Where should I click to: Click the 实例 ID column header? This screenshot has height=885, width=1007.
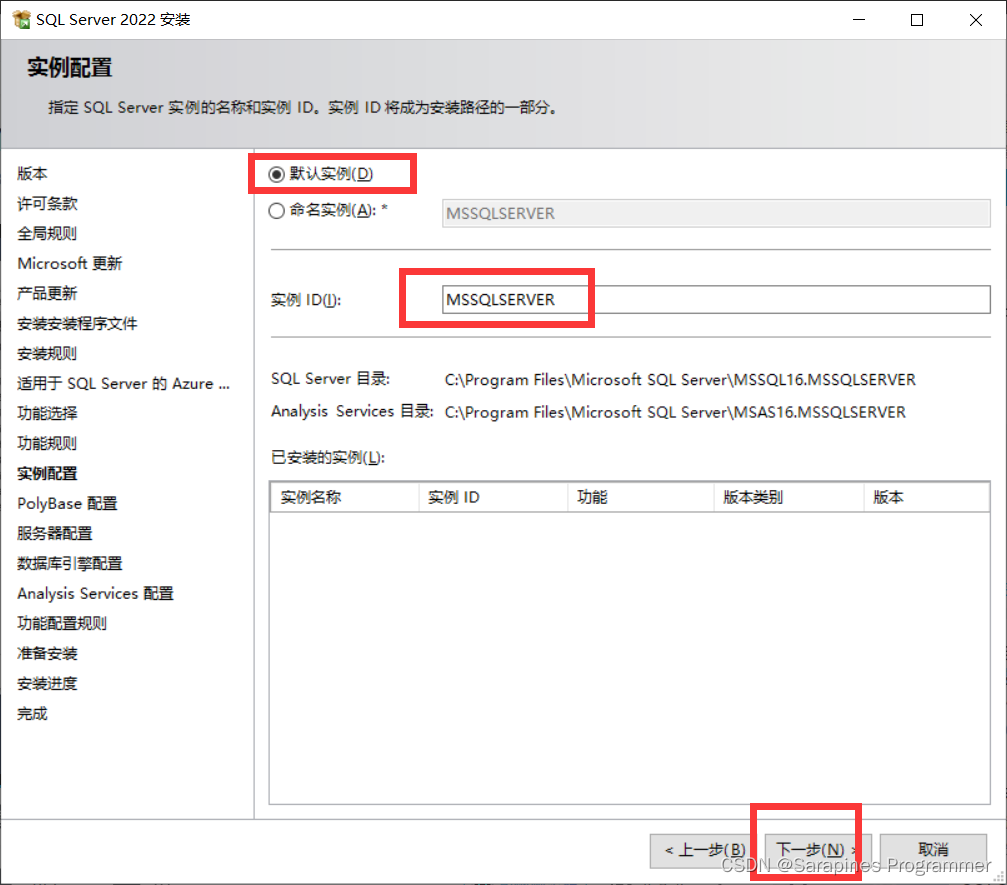[x=493, y=497]
